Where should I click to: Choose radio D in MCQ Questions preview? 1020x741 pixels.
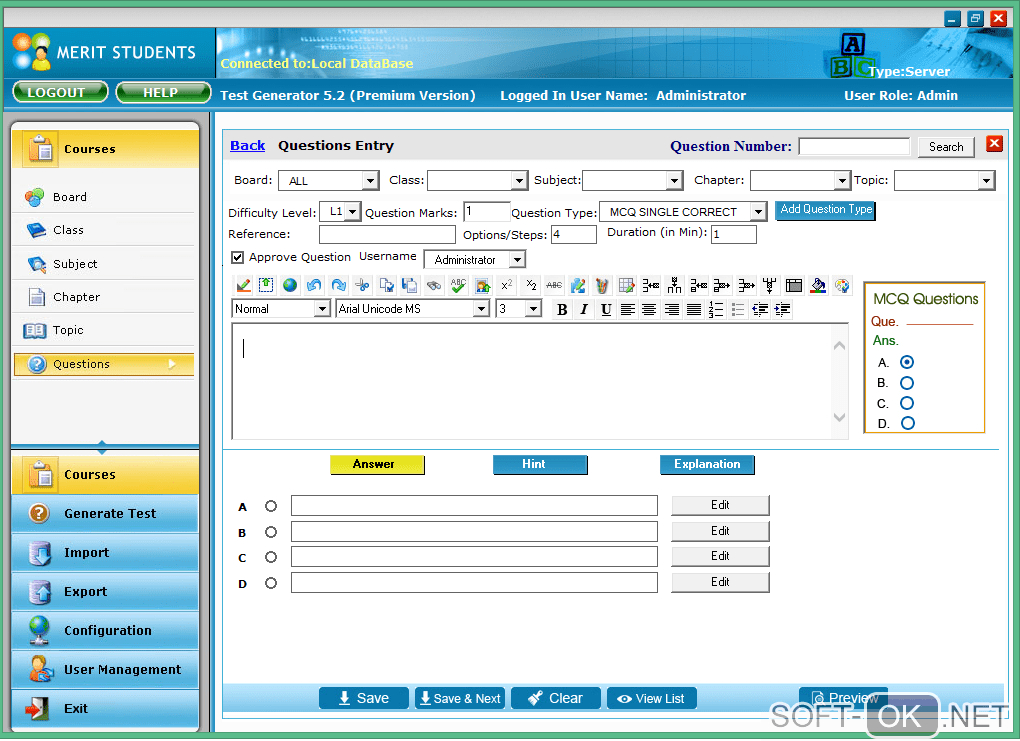pyautogui.click(x=907, y=424)
